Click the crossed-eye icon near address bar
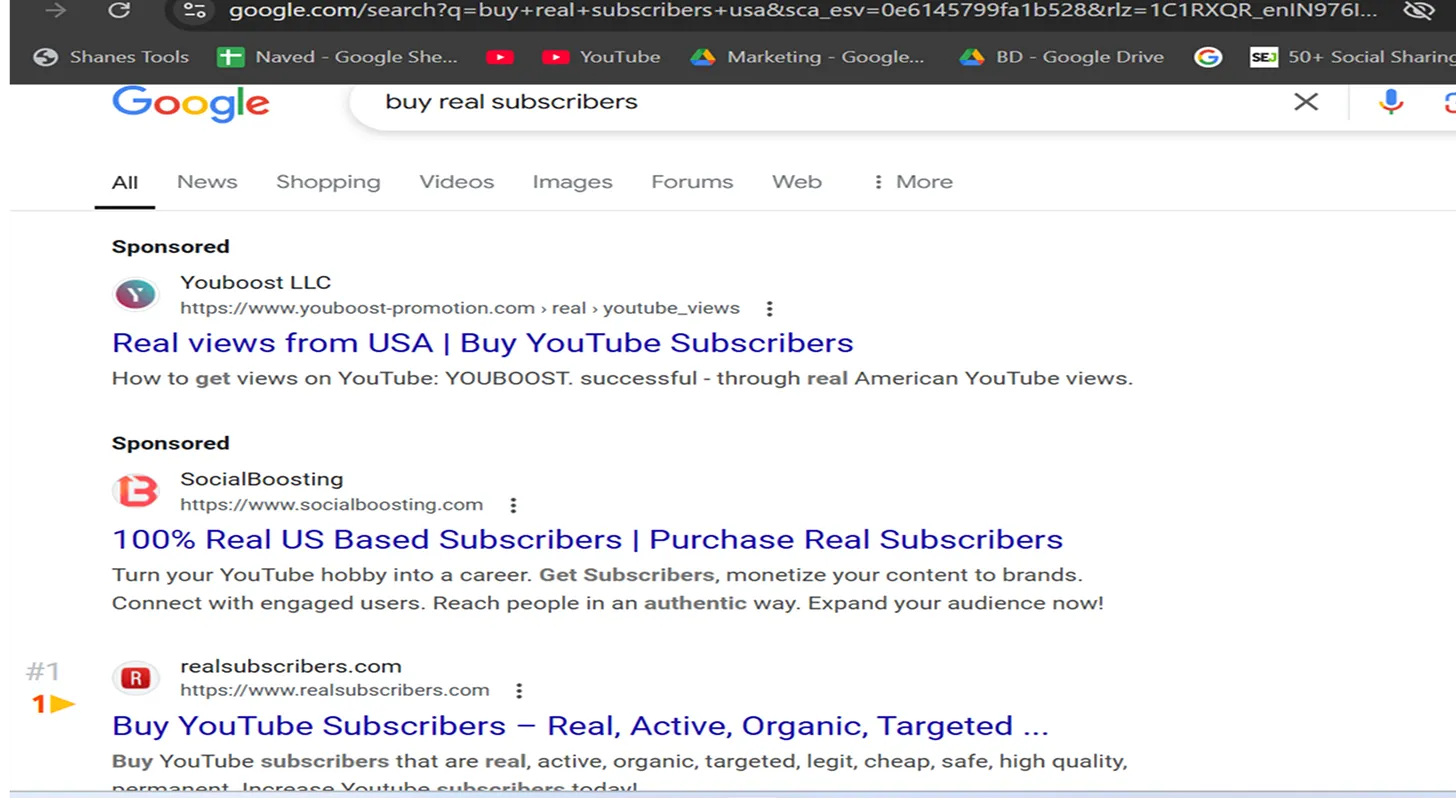 pos(1419,11)
